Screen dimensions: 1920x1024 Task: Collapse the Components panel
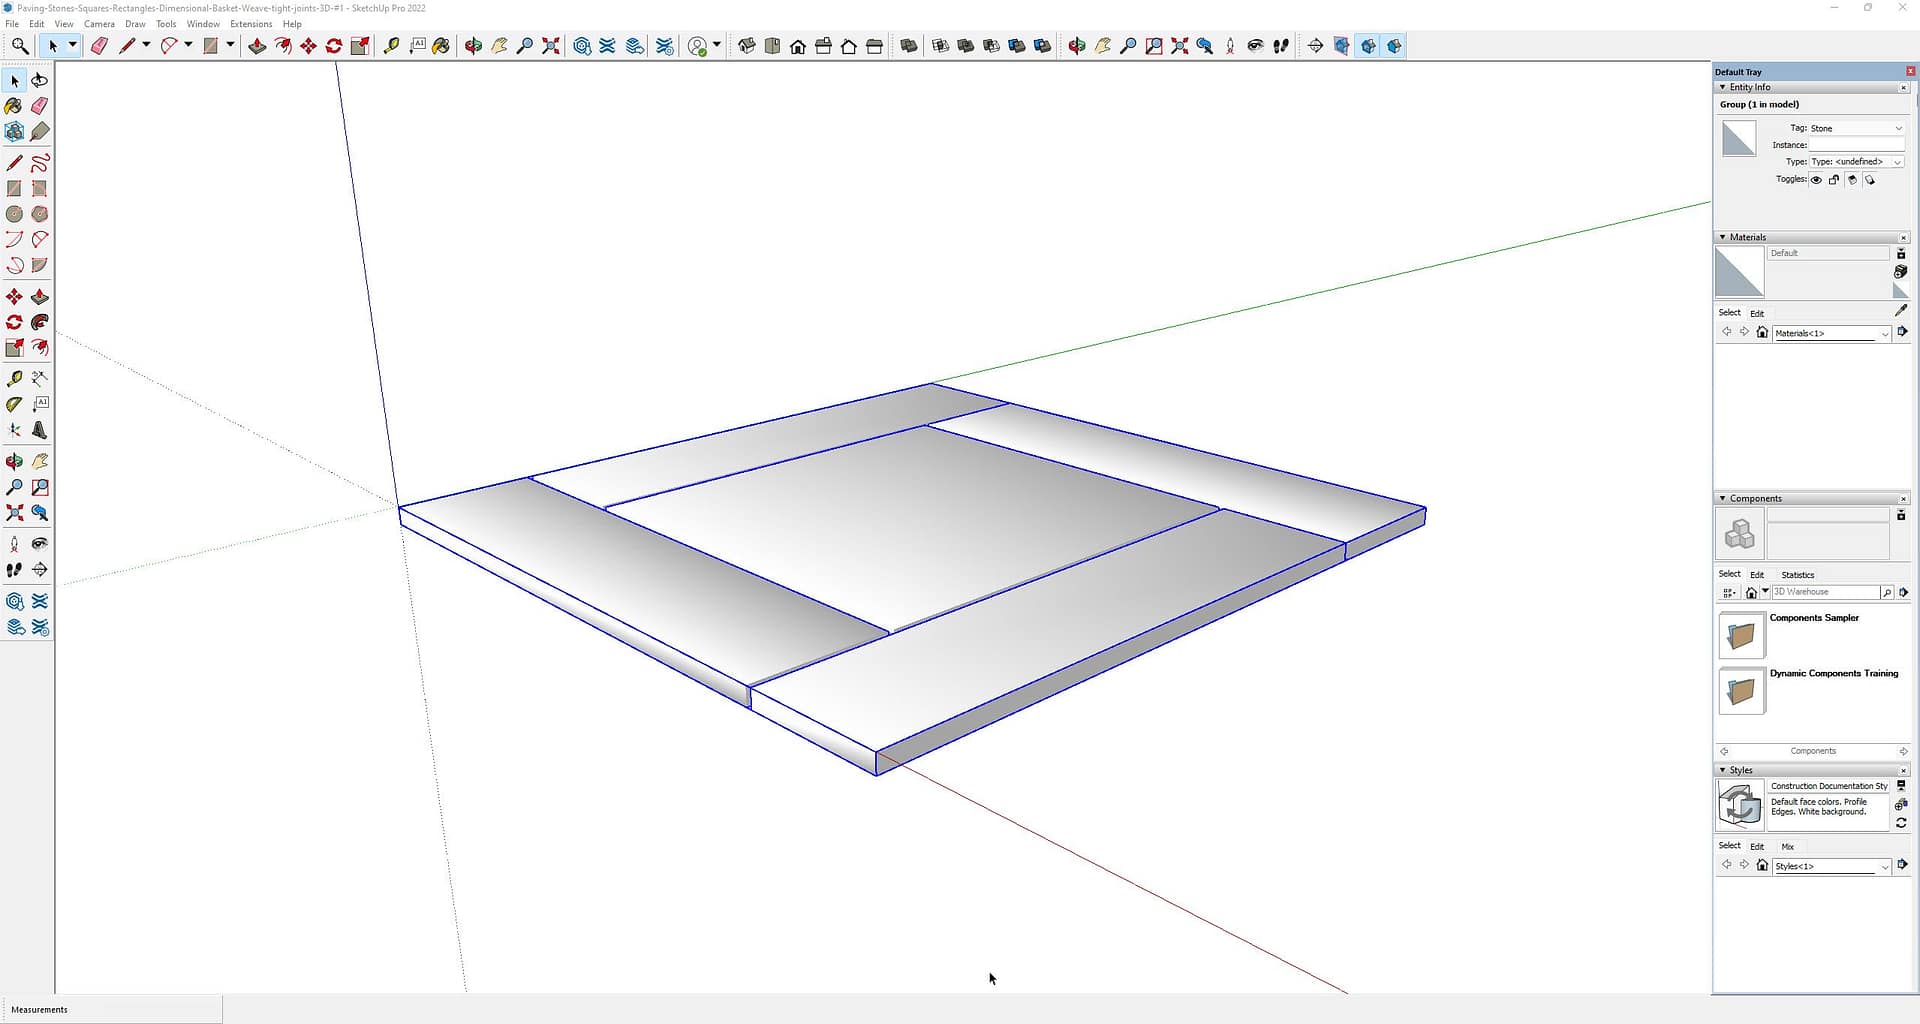click(1722, 498)
